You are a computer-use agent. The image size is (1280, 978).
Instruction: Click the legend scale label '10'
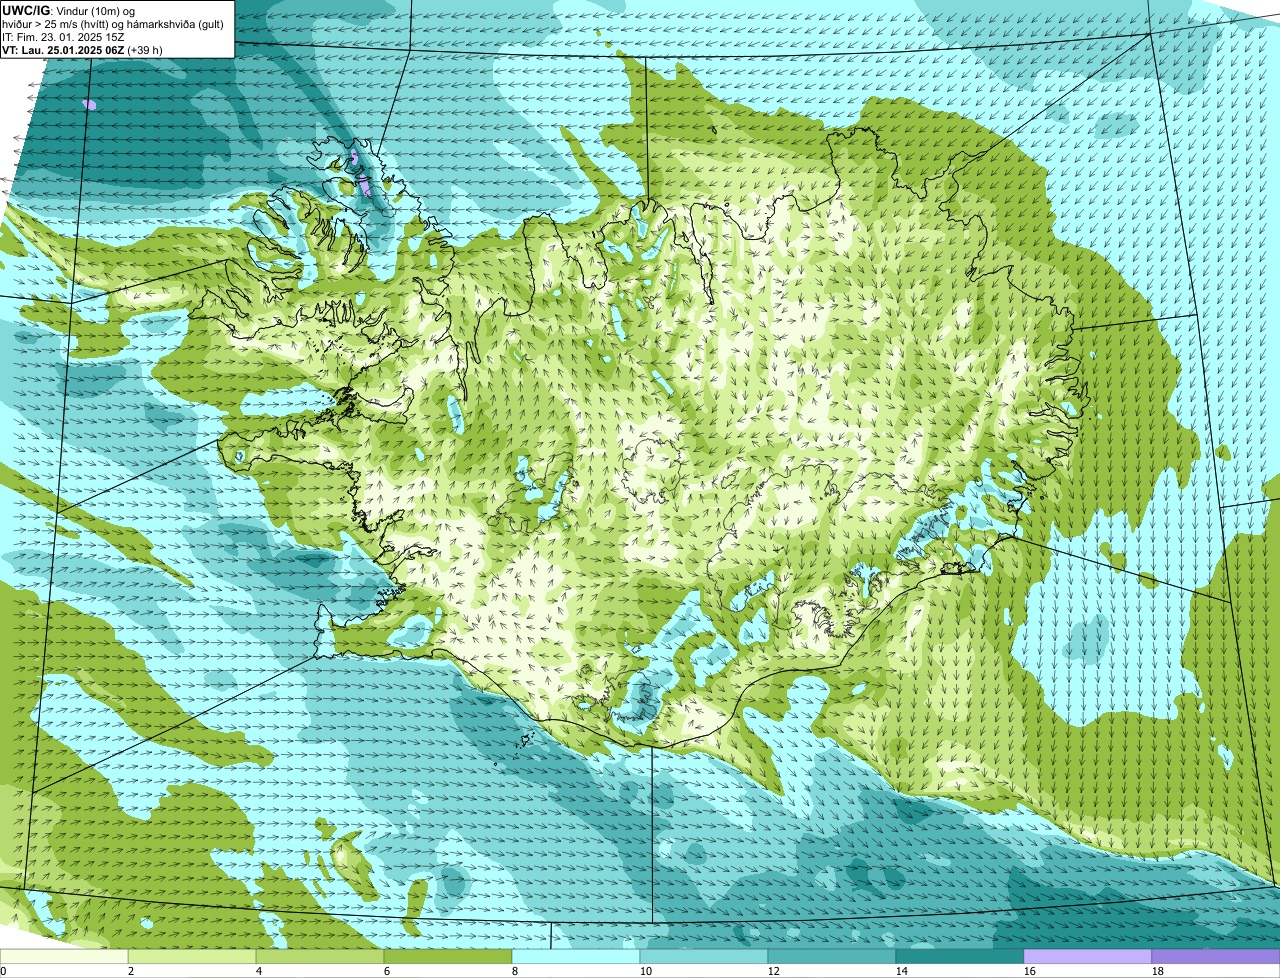pyautogui.click(x=646, y=971)
